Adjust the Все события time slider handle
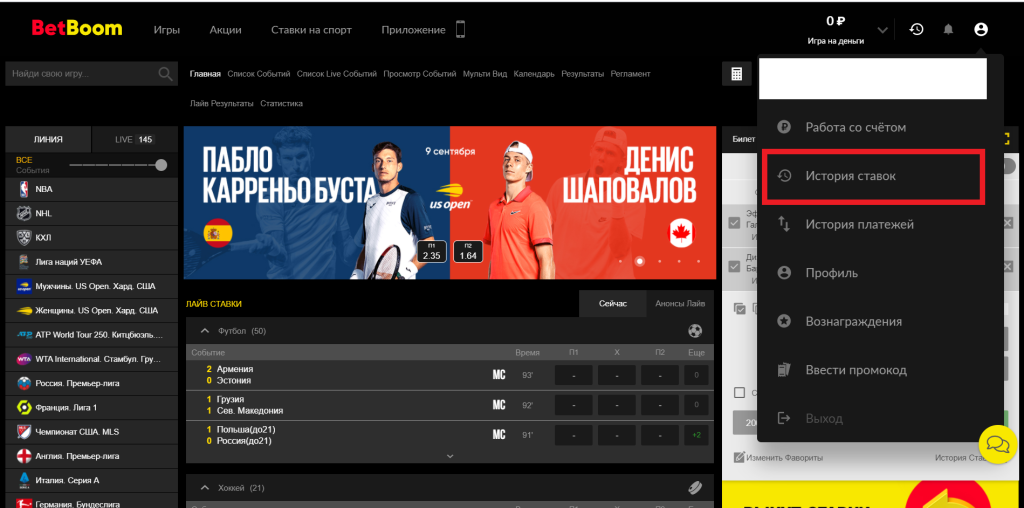Screen dimensions: 1024x508 tap(161, 165)
